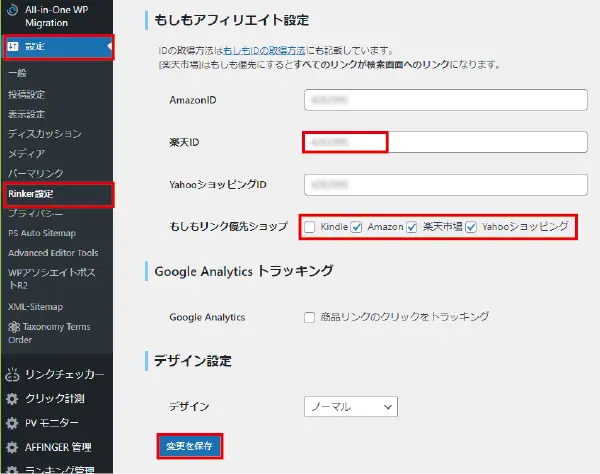Open XML-Sitemap settings
600x474 pixels.
coord(36,307)
